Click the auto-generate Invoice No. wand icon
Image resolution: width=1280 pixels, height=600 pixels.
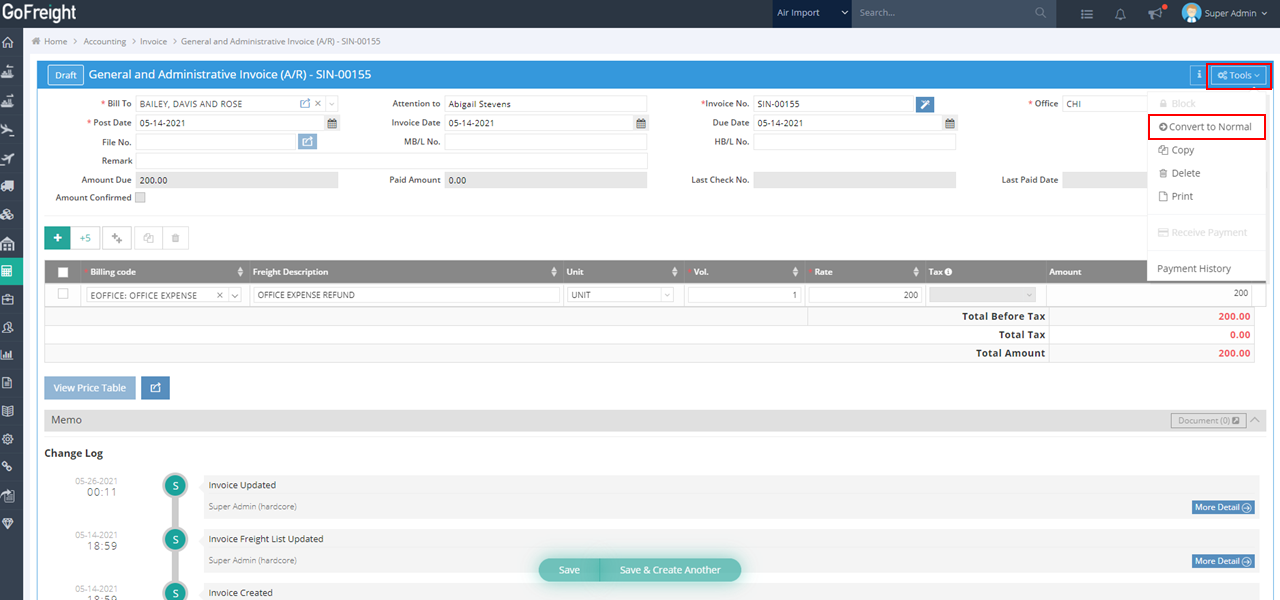[x=925, y=104]
